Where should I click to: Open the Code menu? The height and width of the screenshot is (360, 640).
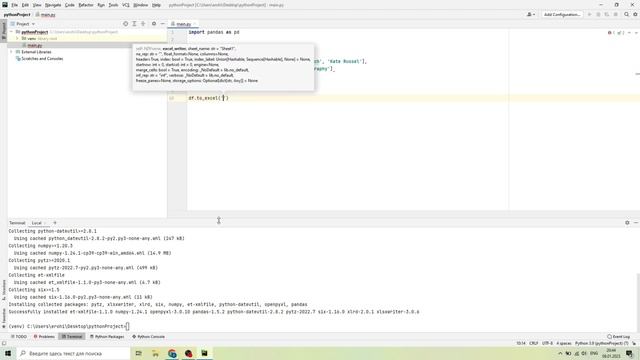[70, 5]
